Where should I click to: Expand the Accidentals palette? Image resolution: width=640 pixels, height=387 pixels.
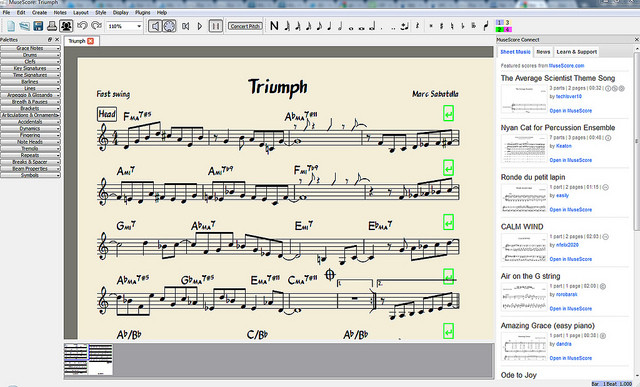click(x=30, y=122)
